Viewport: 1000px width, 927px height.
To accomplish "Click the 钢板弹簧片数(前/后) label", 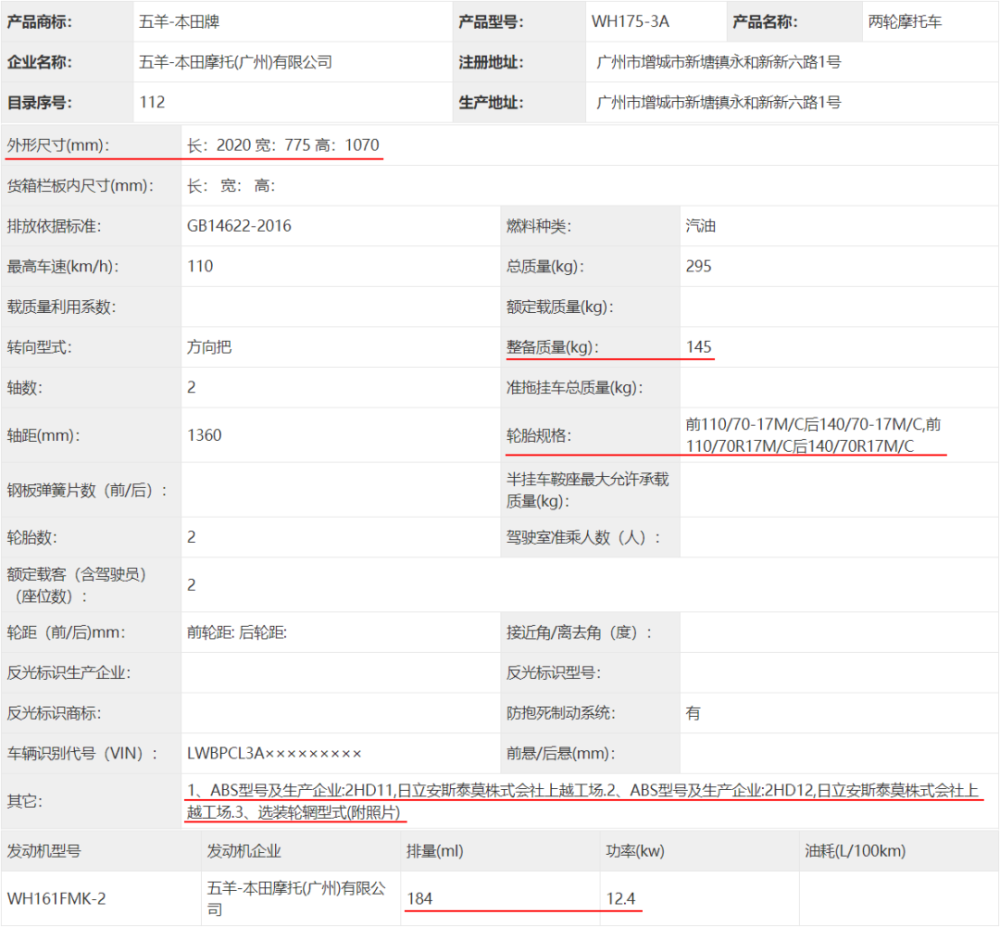I will pos(87,491).
